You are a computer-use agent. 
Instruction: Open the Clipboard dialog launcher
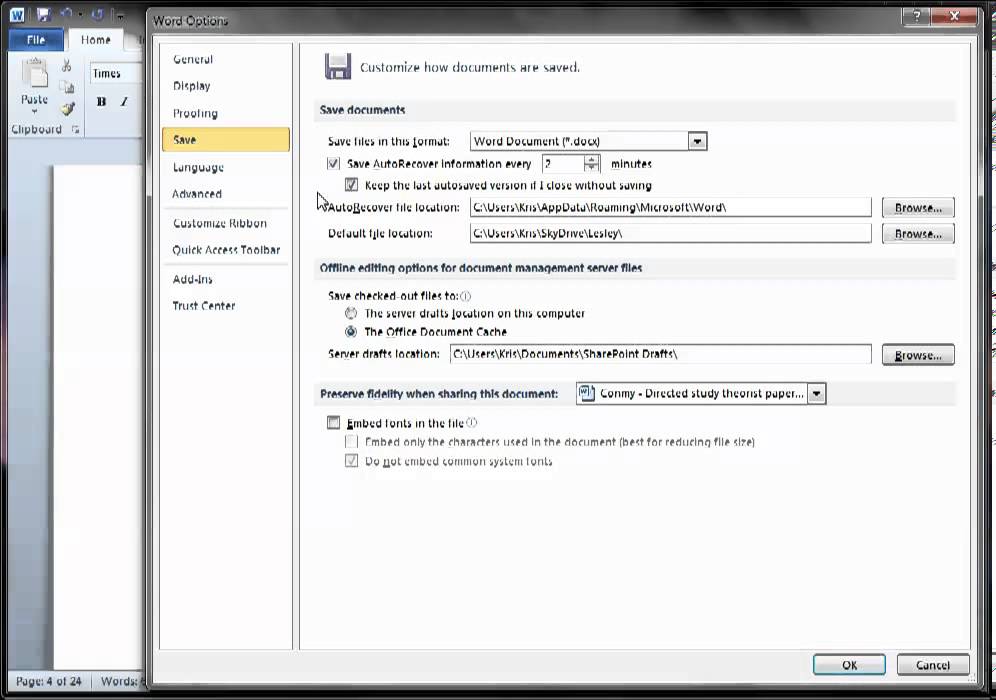pos(76,130)
